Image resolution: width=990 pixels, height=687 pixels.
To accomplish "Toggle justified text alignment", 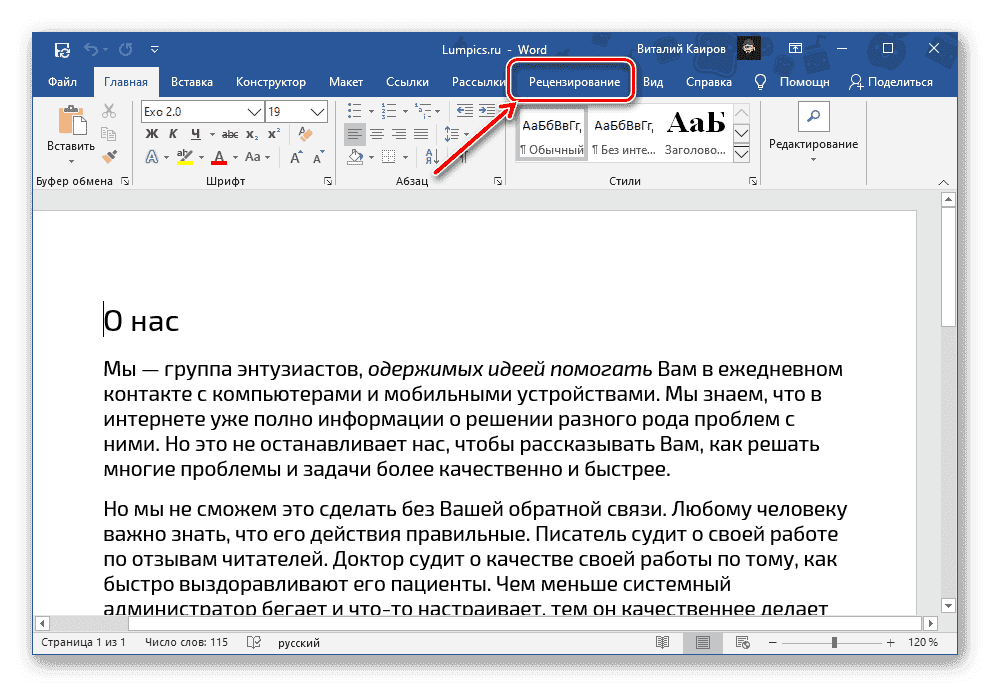I will click(x=421, y=133).
